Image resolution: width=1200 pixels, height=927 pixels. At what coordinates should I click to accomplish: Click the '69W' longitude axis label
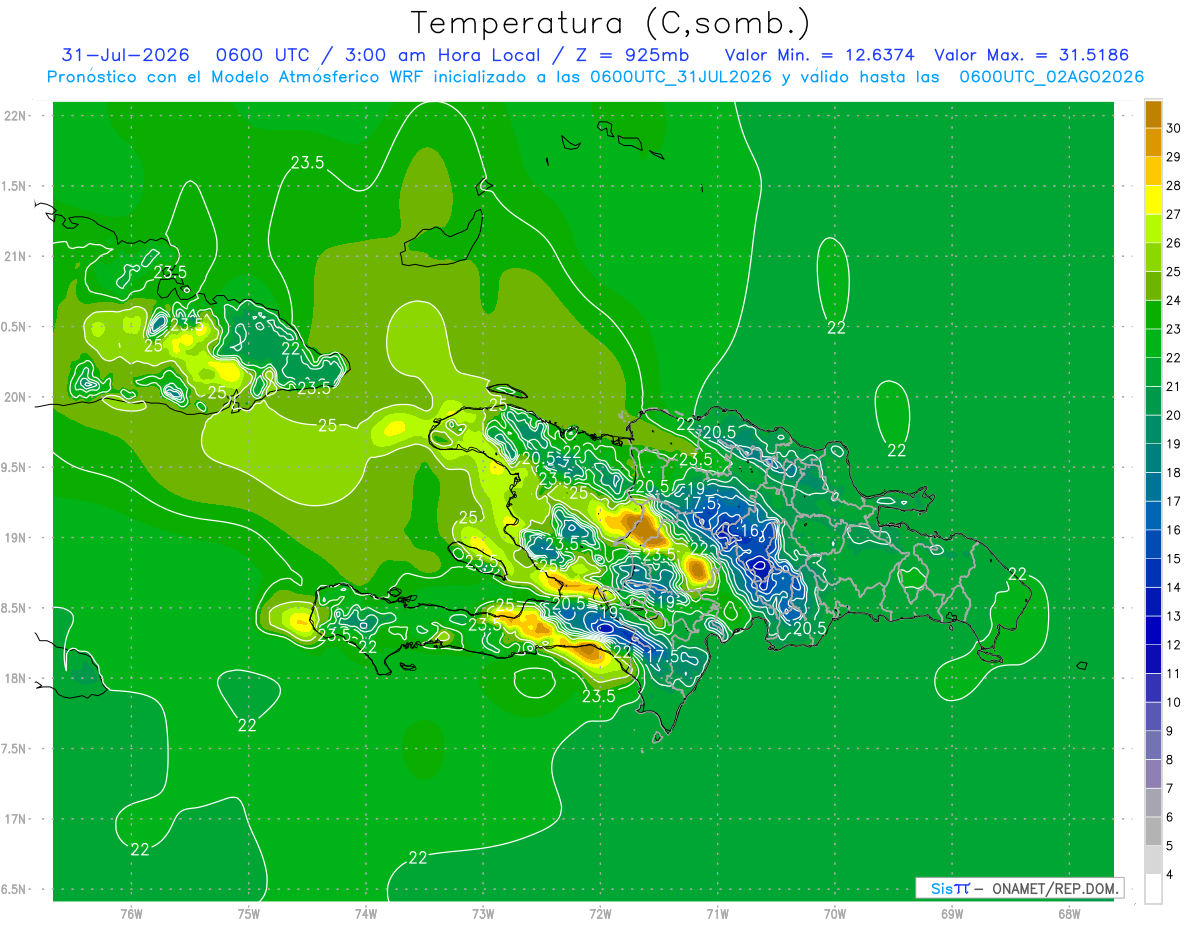click(951, 913)
